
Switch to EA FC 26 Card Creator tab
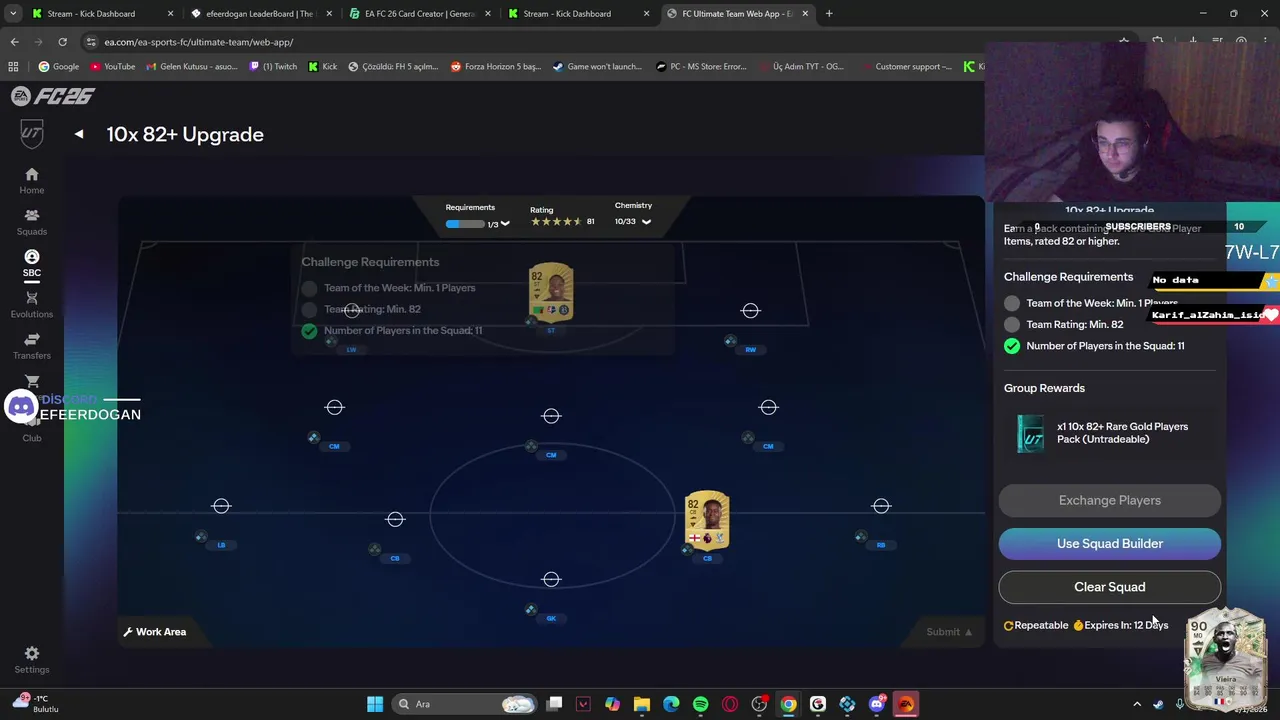pos(418,14)
